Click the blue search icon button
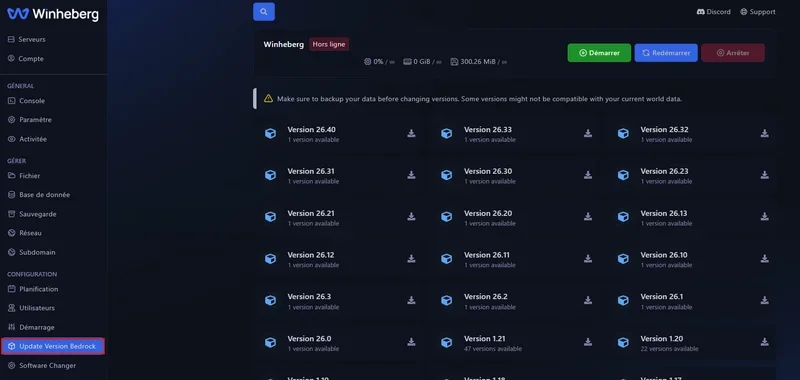Screen dimensions: 800x380 click(264, 12)
